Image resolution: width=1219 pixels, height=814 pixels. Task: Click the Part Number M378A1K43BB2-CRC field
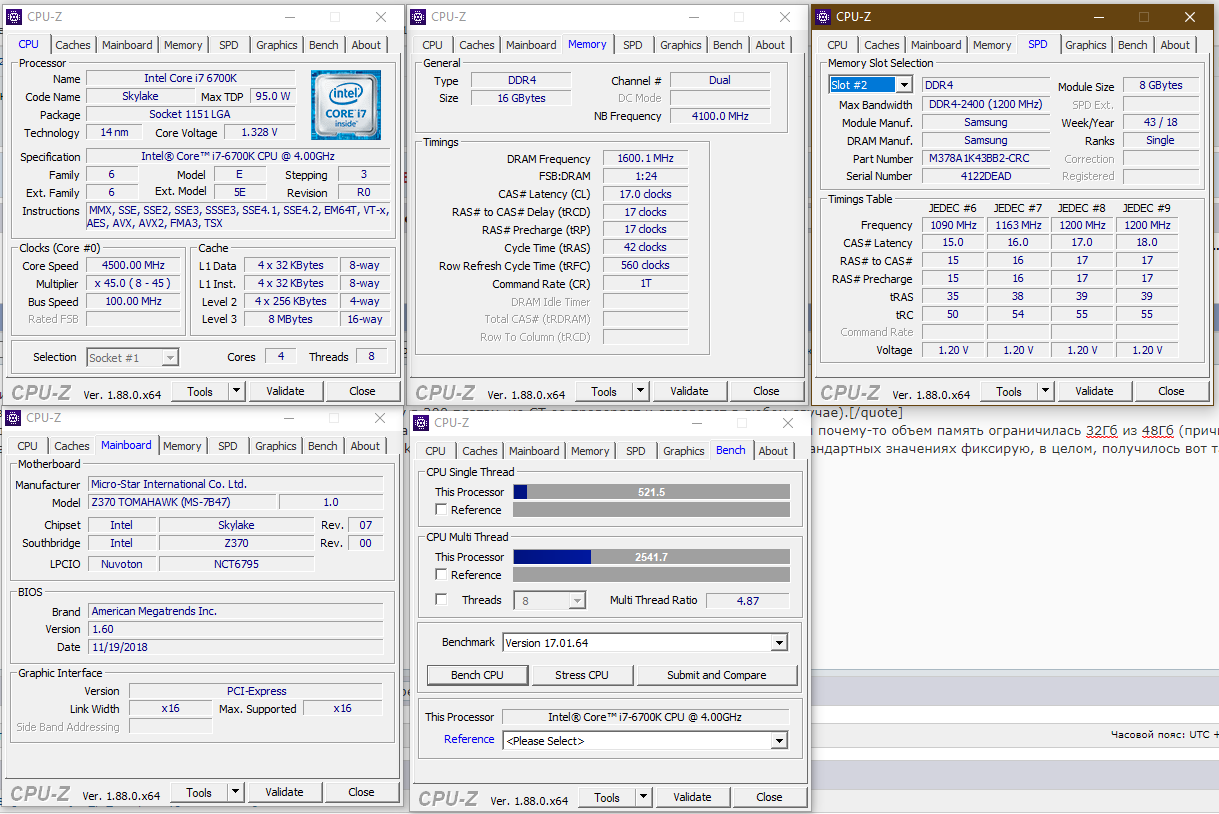(x=986, y=158)
